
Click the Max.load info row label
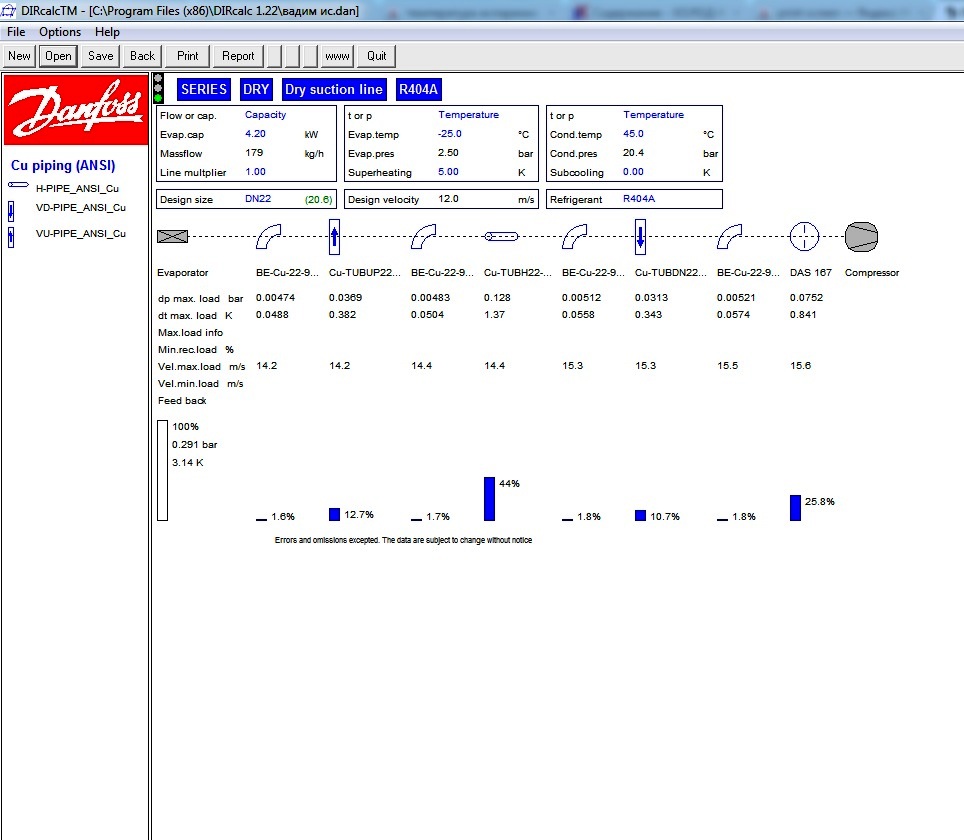(191, 333)
